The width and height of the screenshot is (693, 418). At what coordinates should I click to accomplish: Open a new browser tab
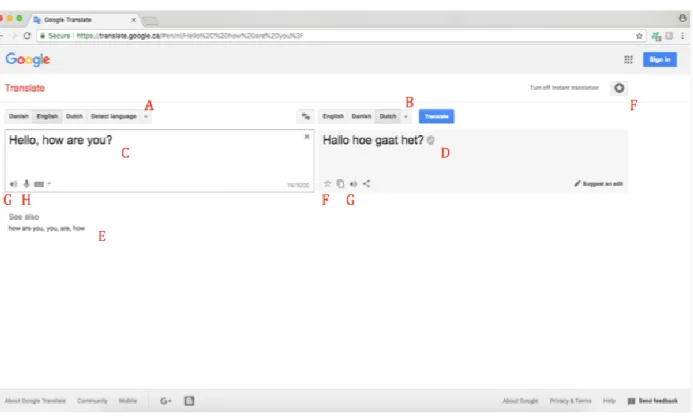150,20
